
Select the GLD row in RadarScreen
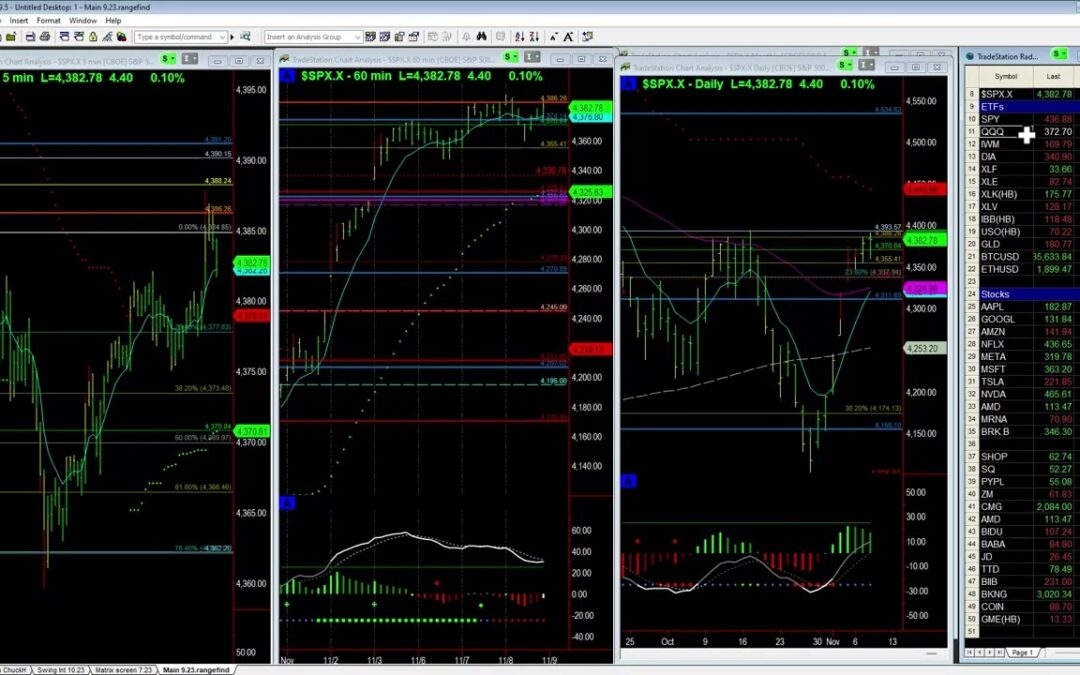(x=1022, y=244)
